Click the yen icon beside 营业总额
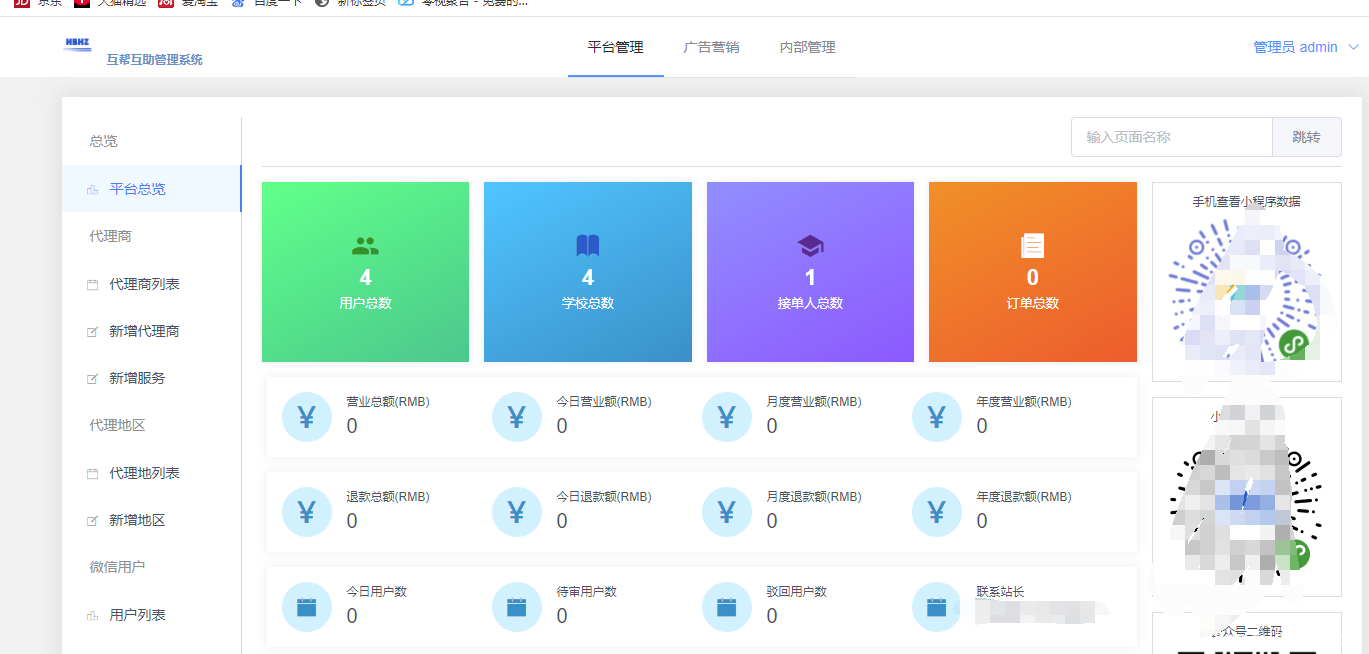 307,417
